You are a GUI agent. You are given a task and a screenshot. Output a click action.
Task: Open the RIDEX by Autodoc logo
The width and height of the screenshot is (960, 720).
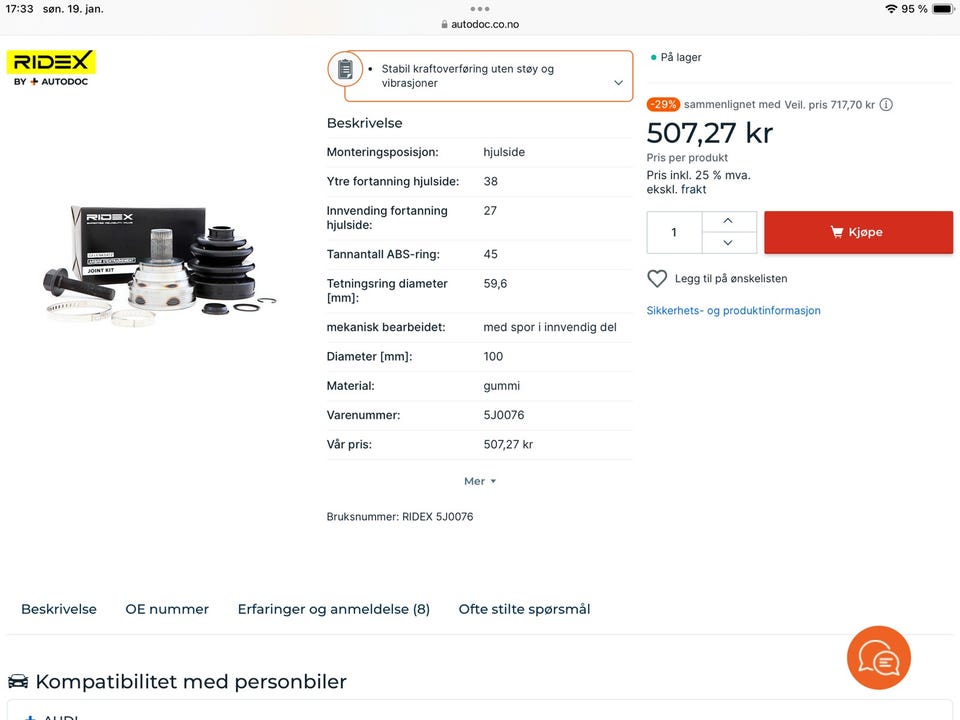click(51, 68)
